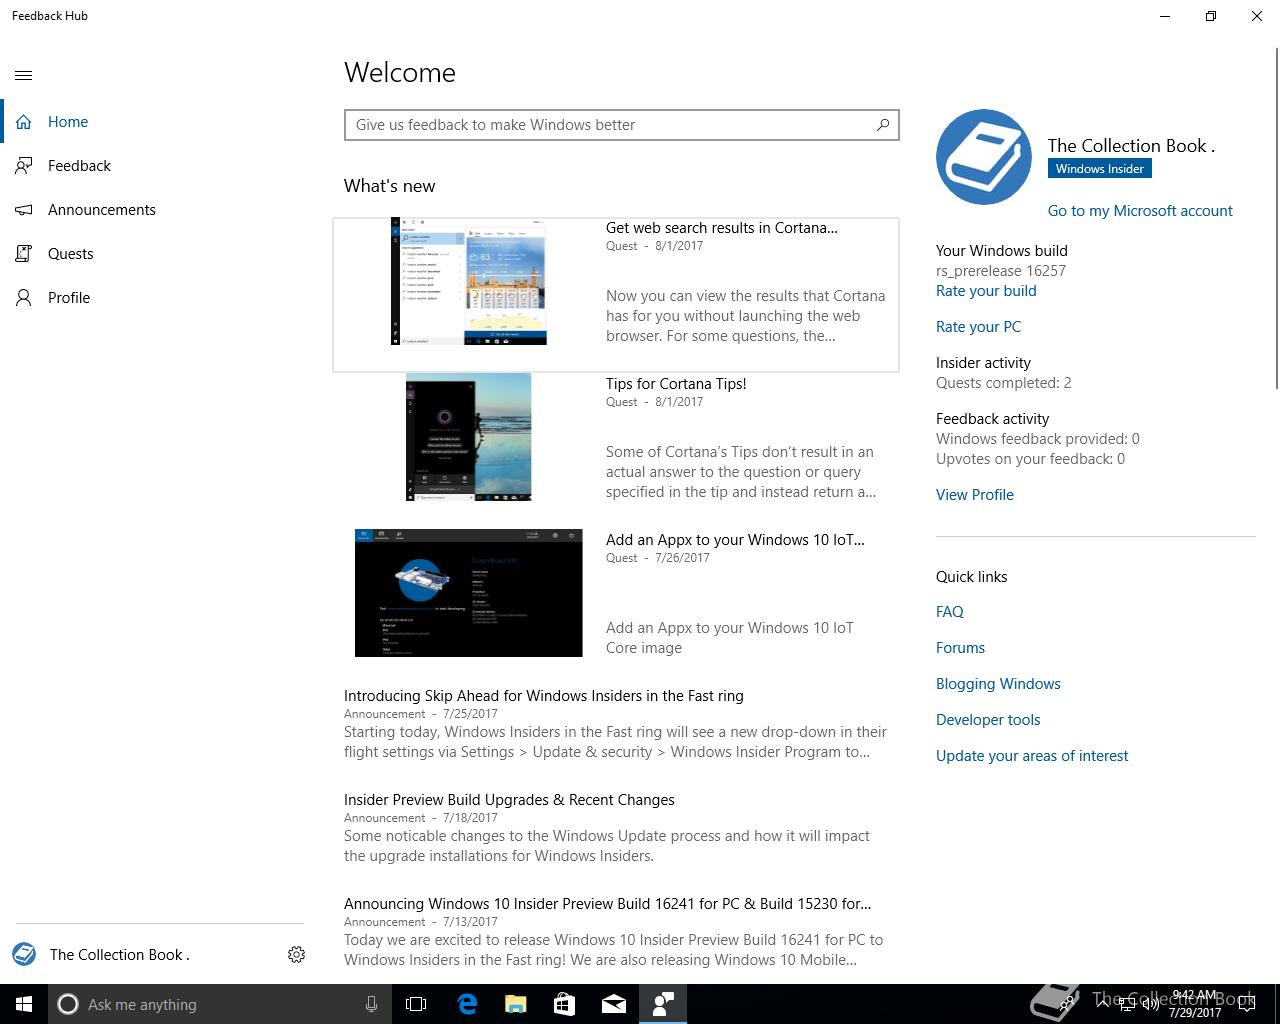Click Windows Insider badge

[x=1100, y=169]
